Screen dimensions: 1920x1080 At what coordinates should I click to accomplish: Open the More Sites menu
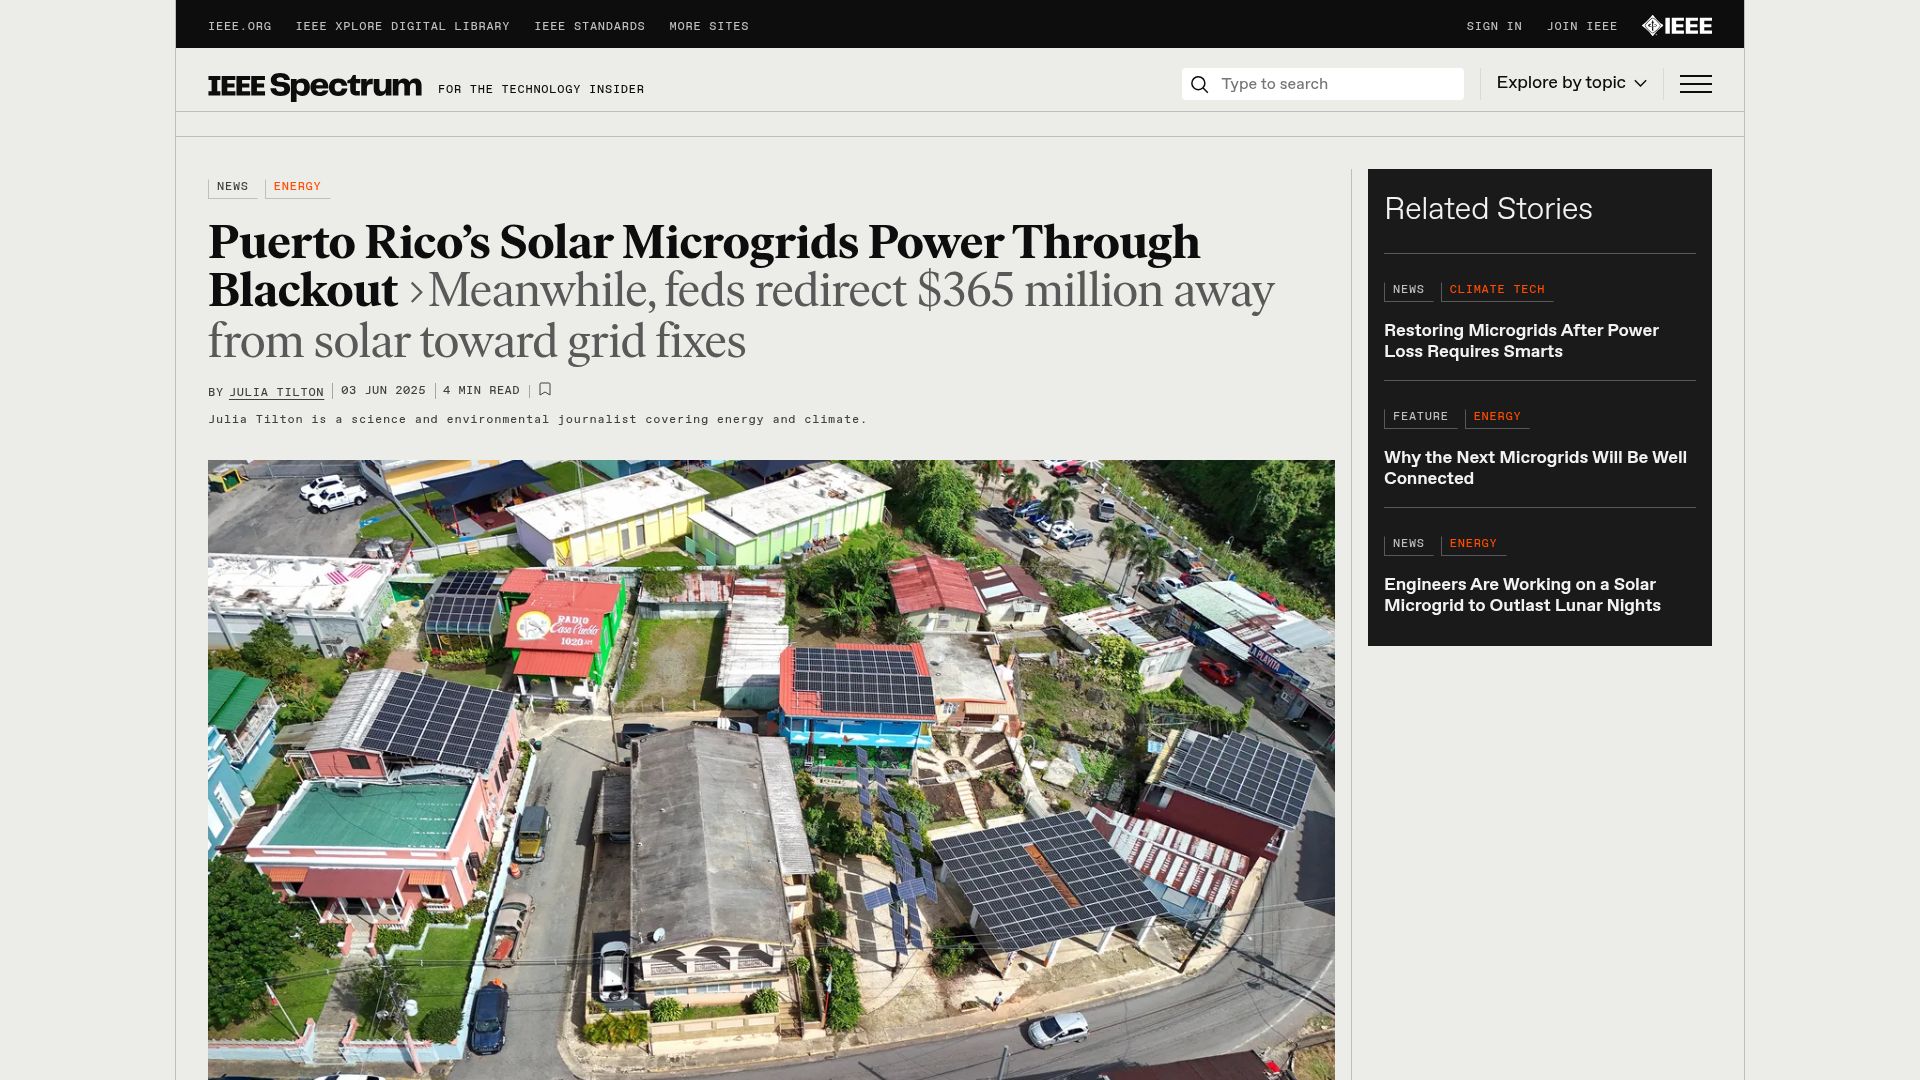[x=709, y=26]
